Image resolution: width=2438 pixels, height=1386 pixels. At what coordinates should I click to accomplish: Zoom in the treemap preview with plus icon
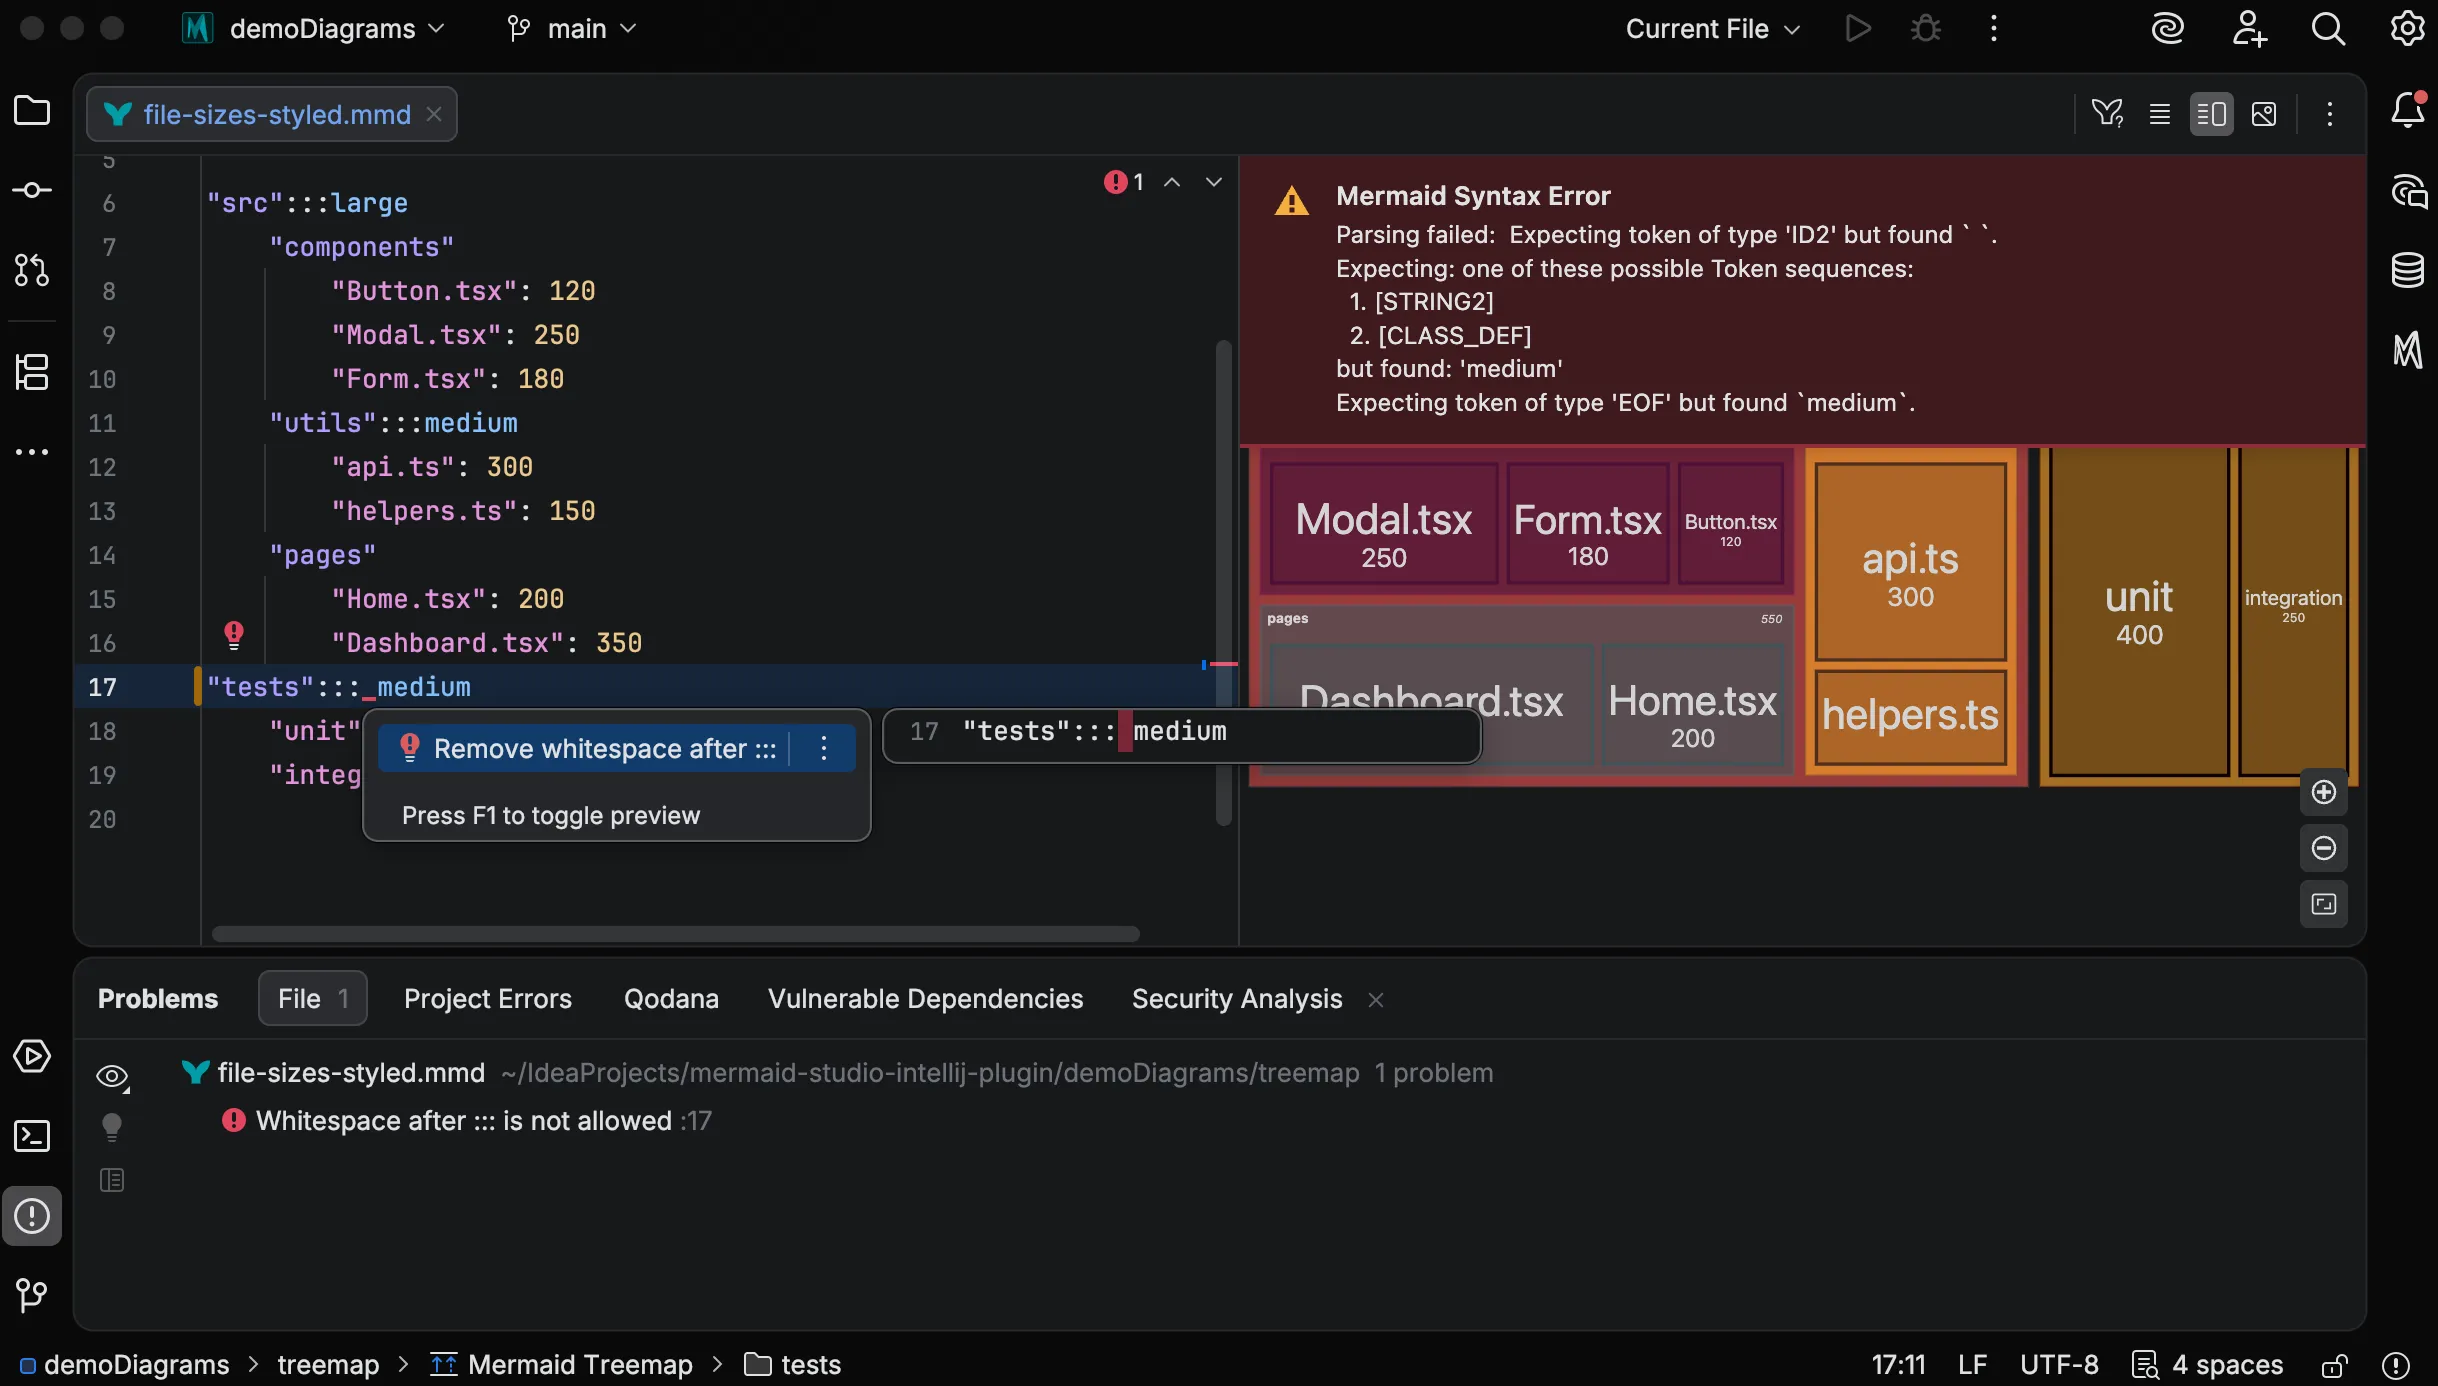click(x=2324, y=791)
